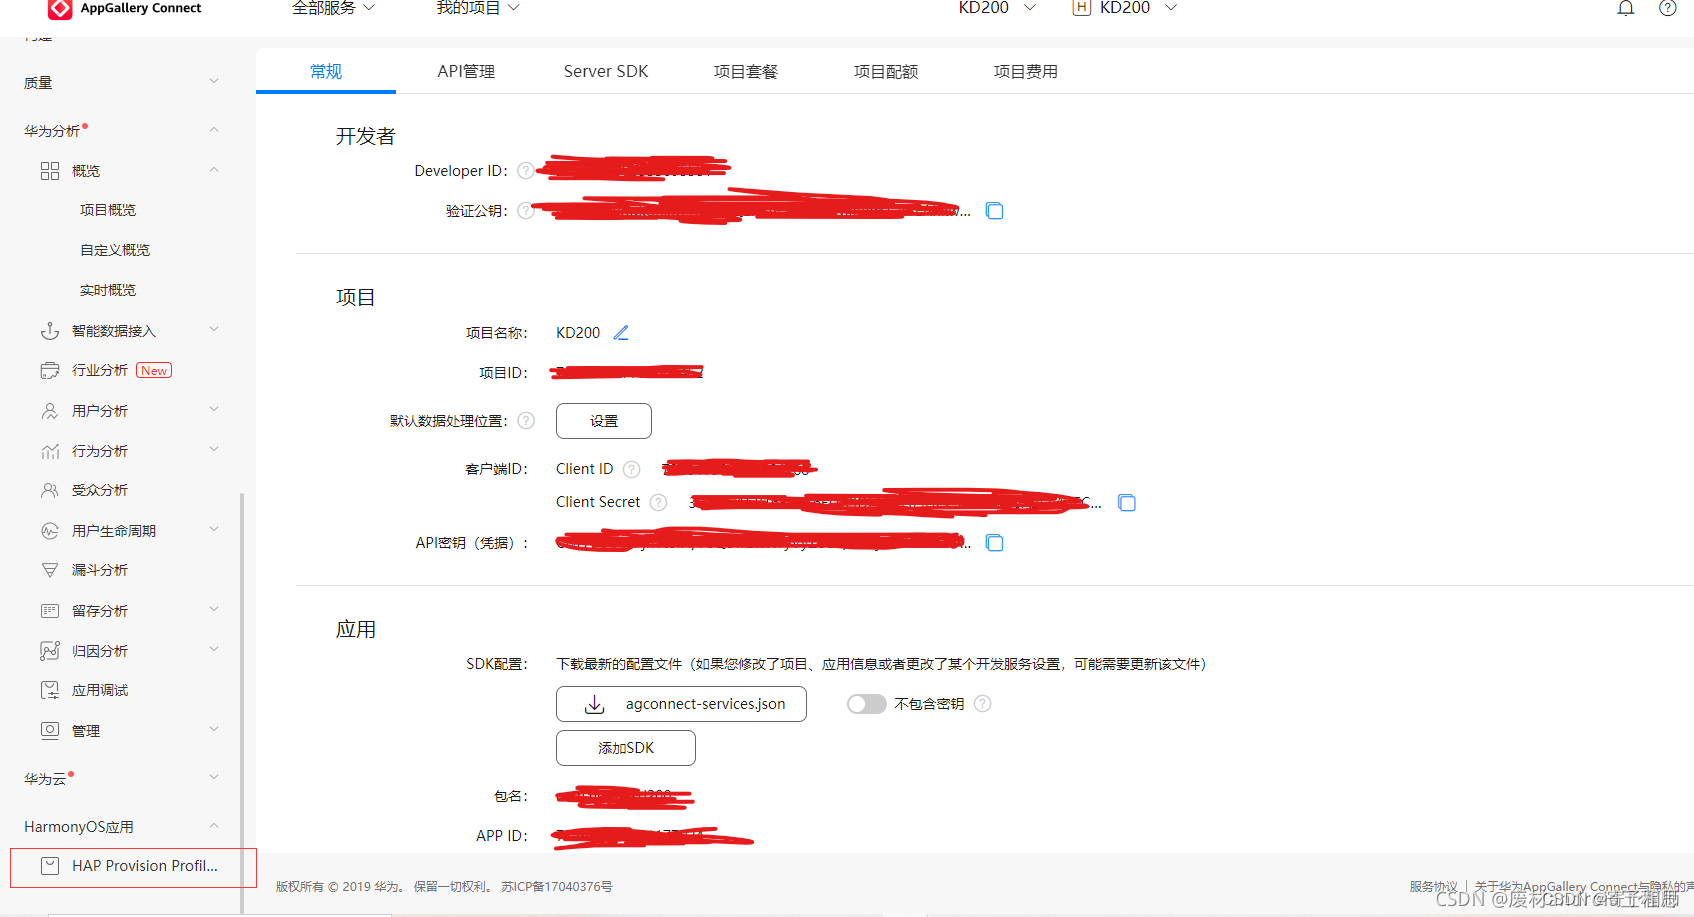Image resolution: width=1694 pixels, height=917 pixels.
Task: Show help for Developer ID
Action: (525, 171)
